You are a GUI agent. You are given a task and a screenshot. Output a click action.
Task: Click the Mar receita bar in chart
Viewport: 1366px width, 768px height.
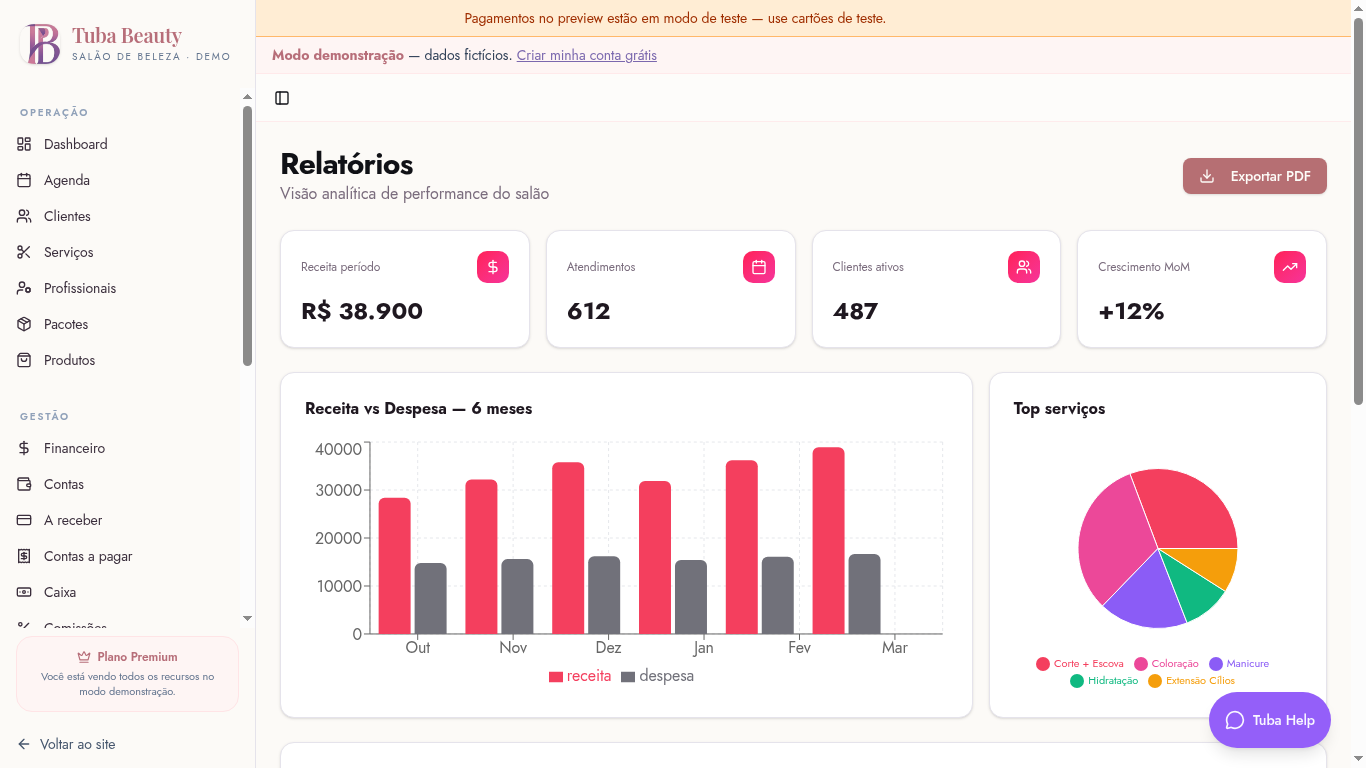828,540
